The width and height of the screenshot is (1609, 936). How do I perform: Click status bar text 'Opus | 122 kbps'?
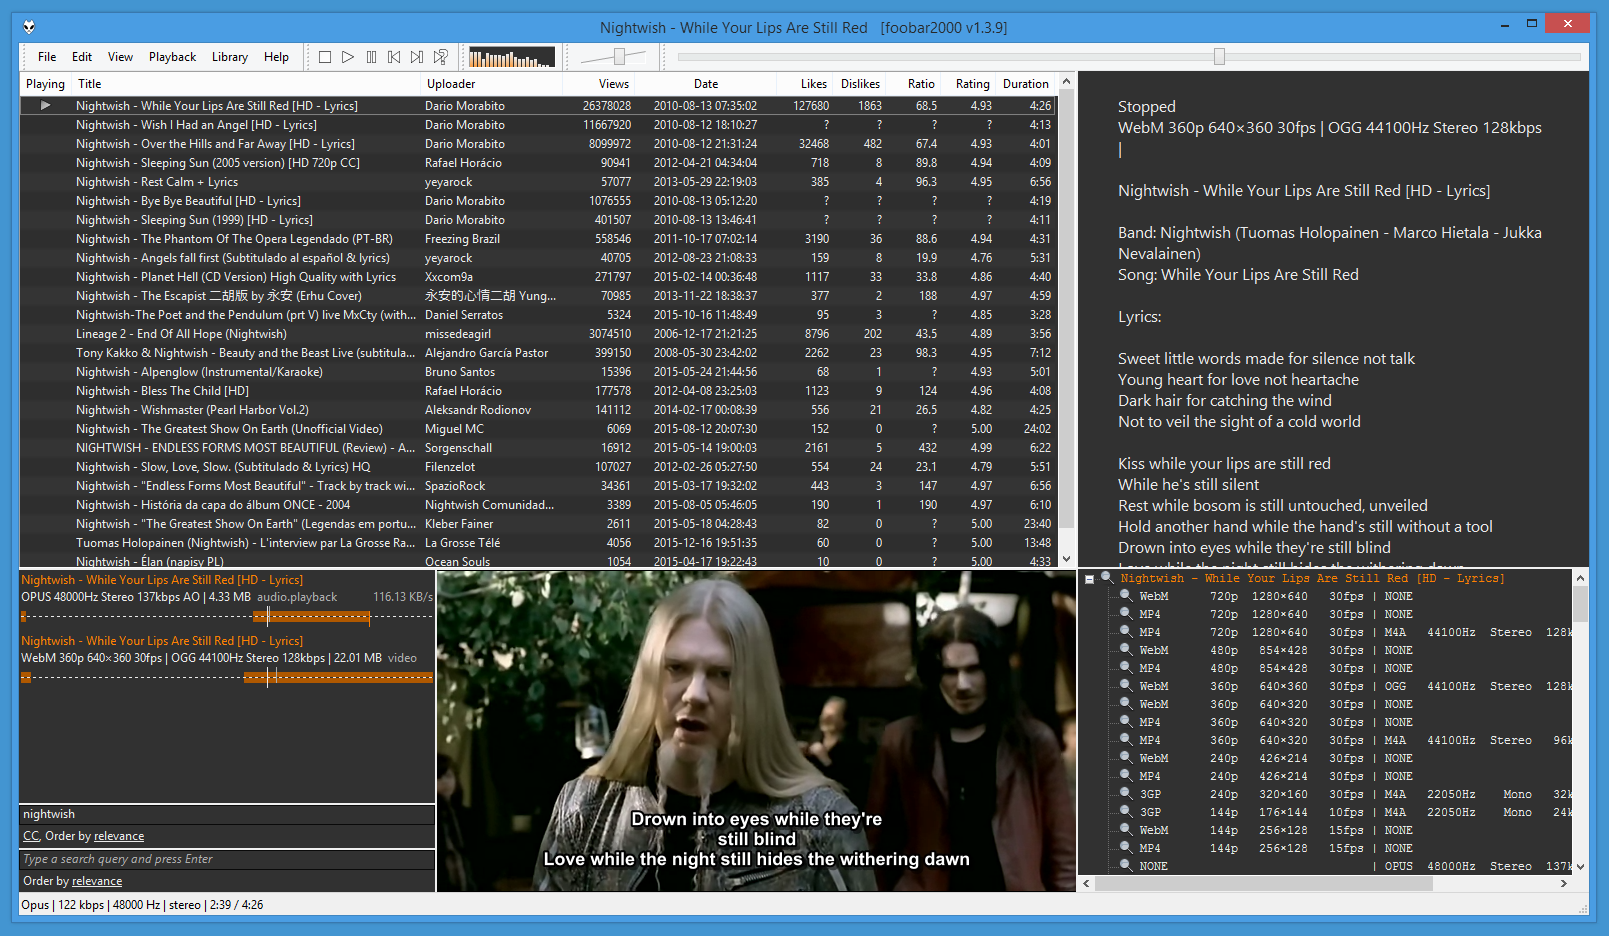(62, 905)
